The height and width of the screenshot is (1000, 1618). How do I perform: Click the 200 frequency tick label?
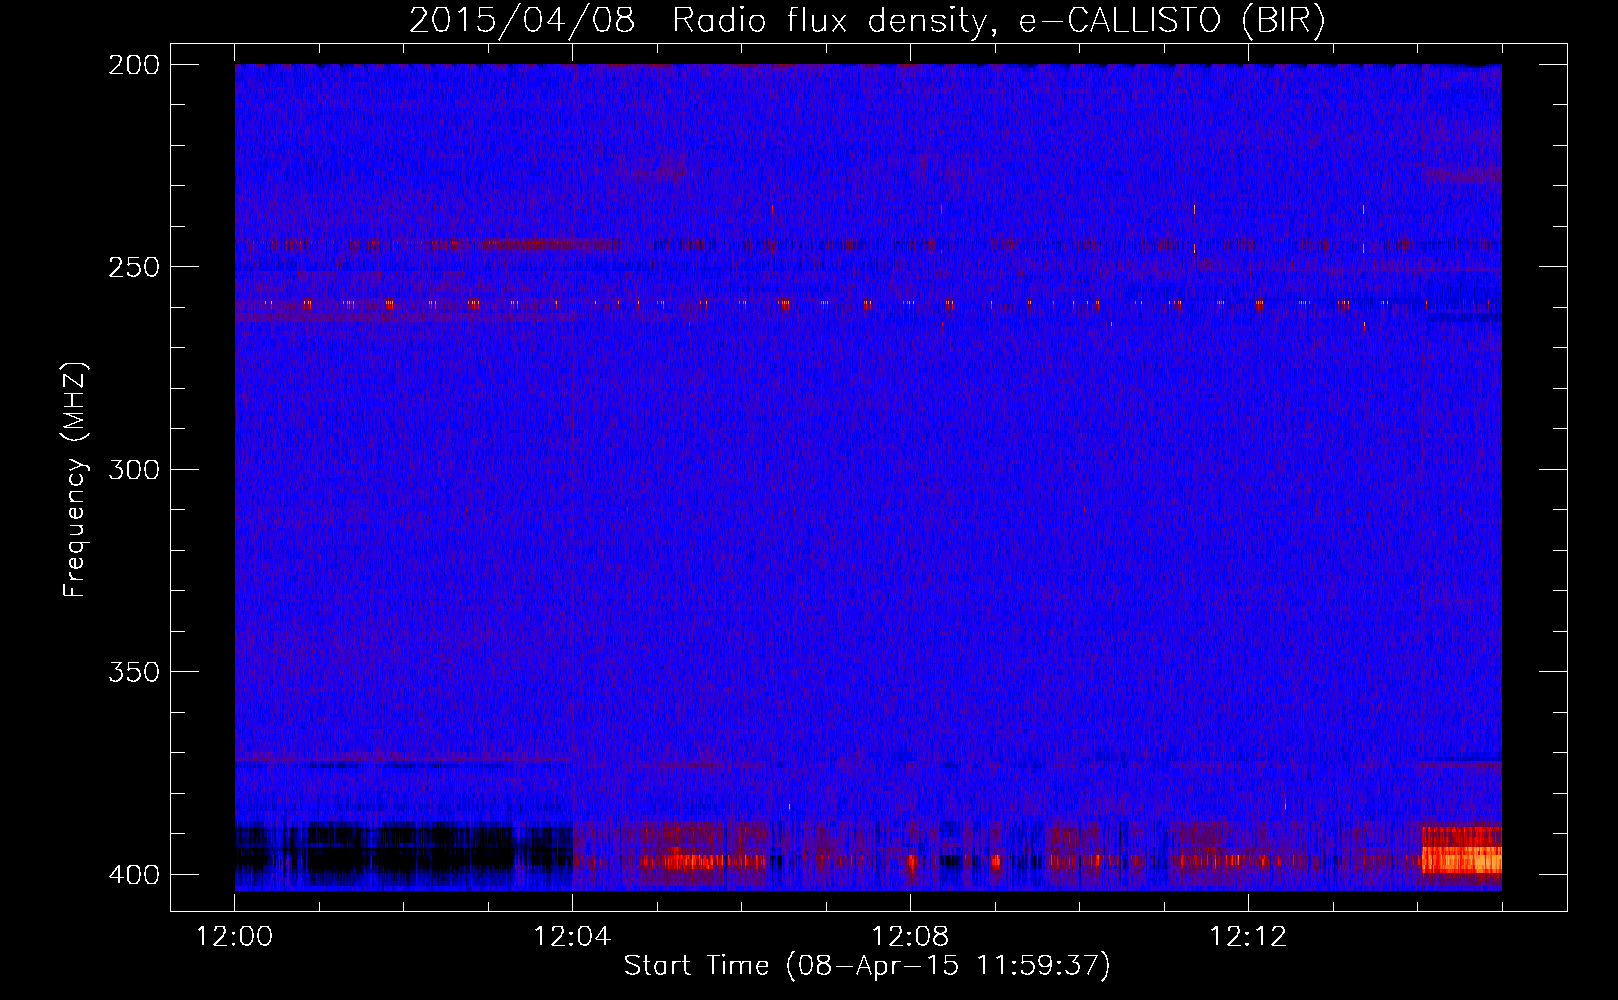(134, 65)
